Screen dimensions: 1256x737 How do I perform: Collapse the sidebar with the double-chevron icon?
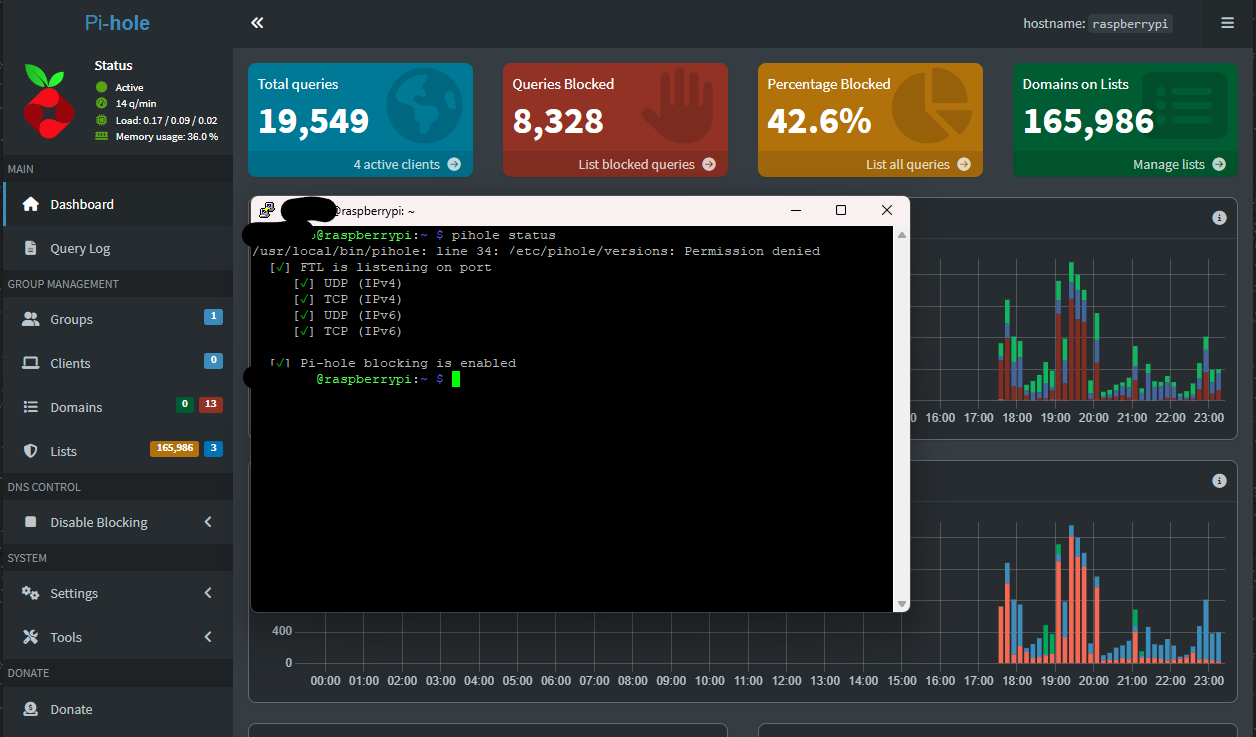[x=257, y=23]
